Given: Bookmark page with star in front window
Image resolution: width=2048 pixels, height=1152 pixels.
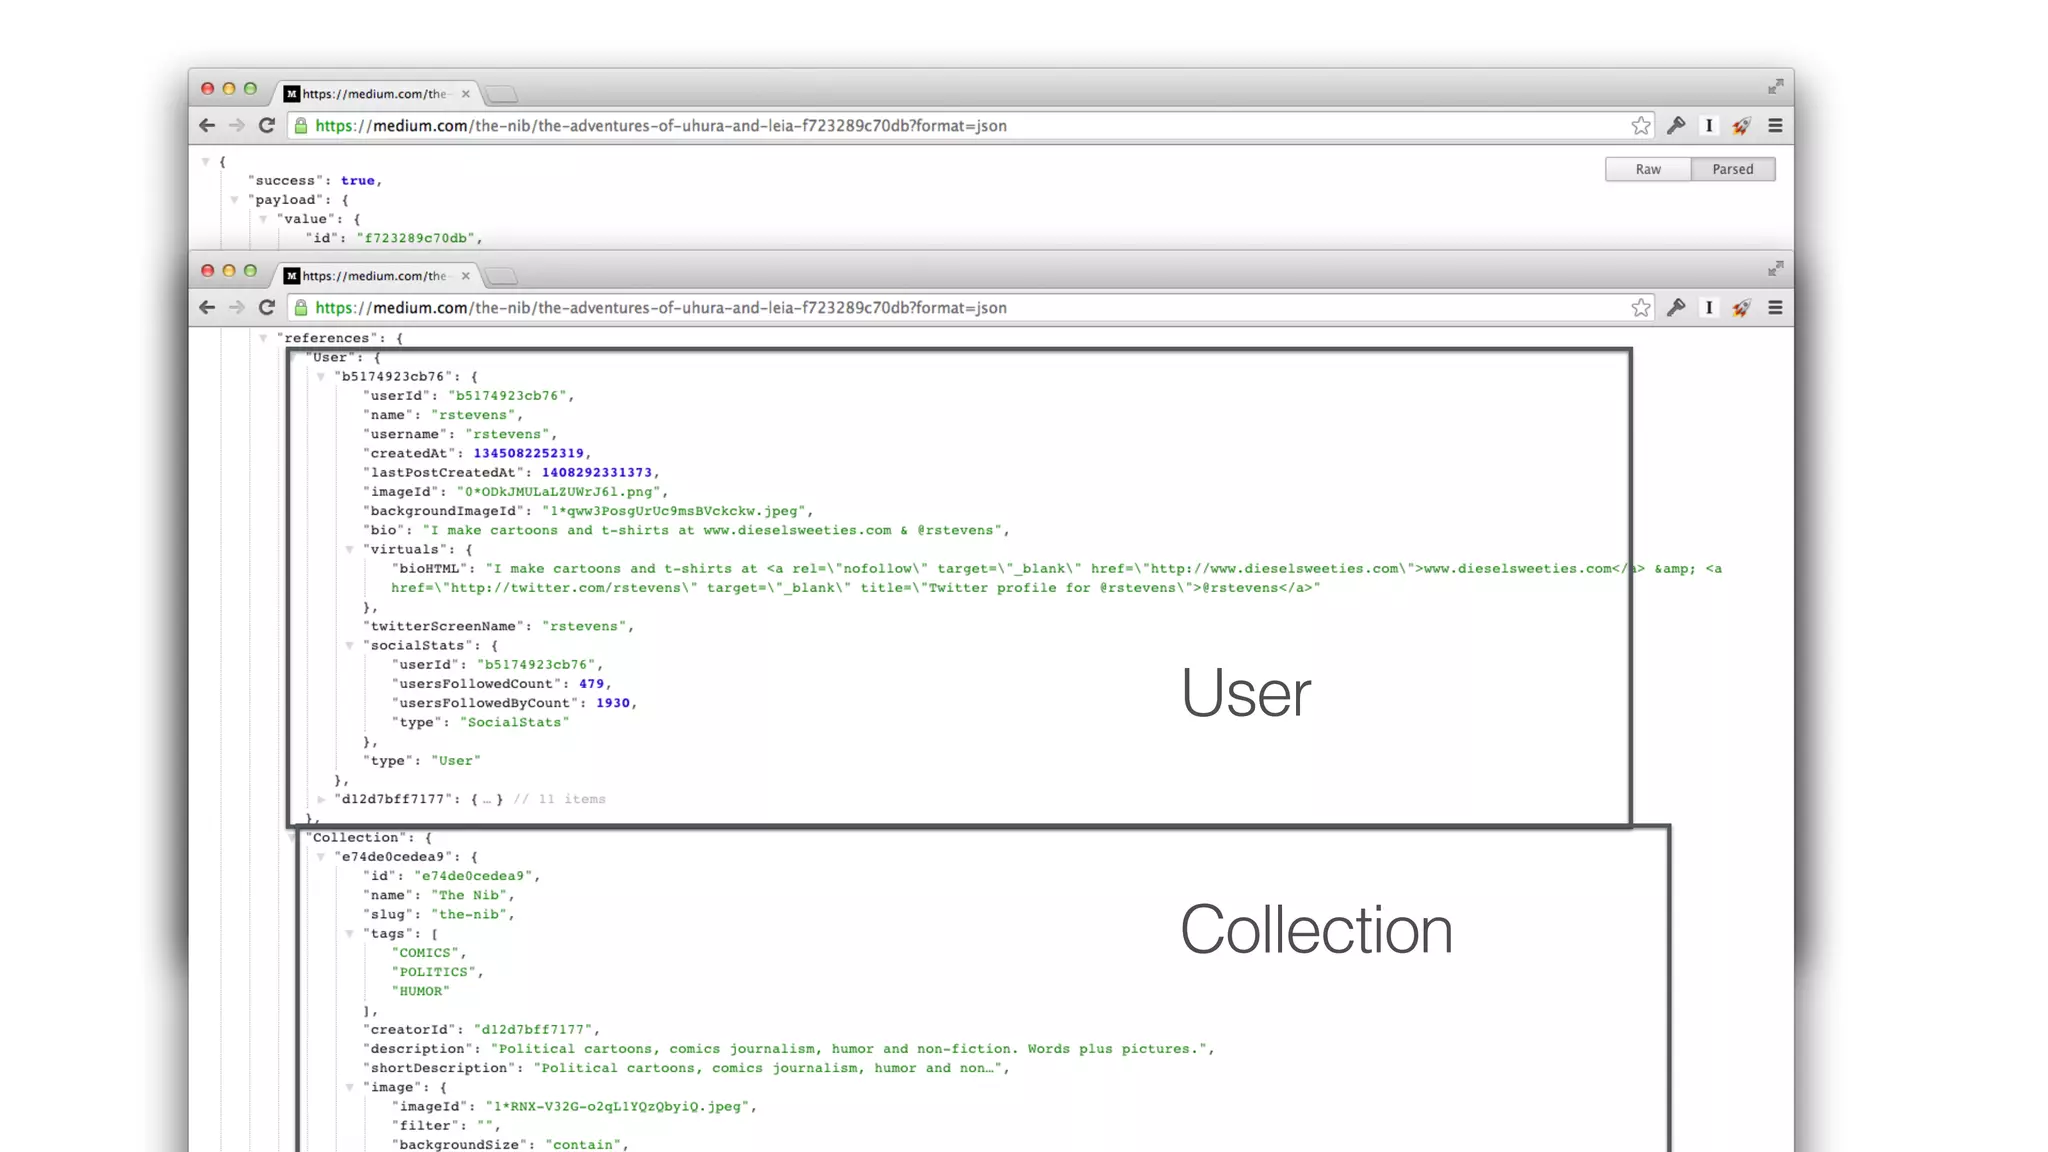Looking at the screenshot, I should coord(1641,307).
